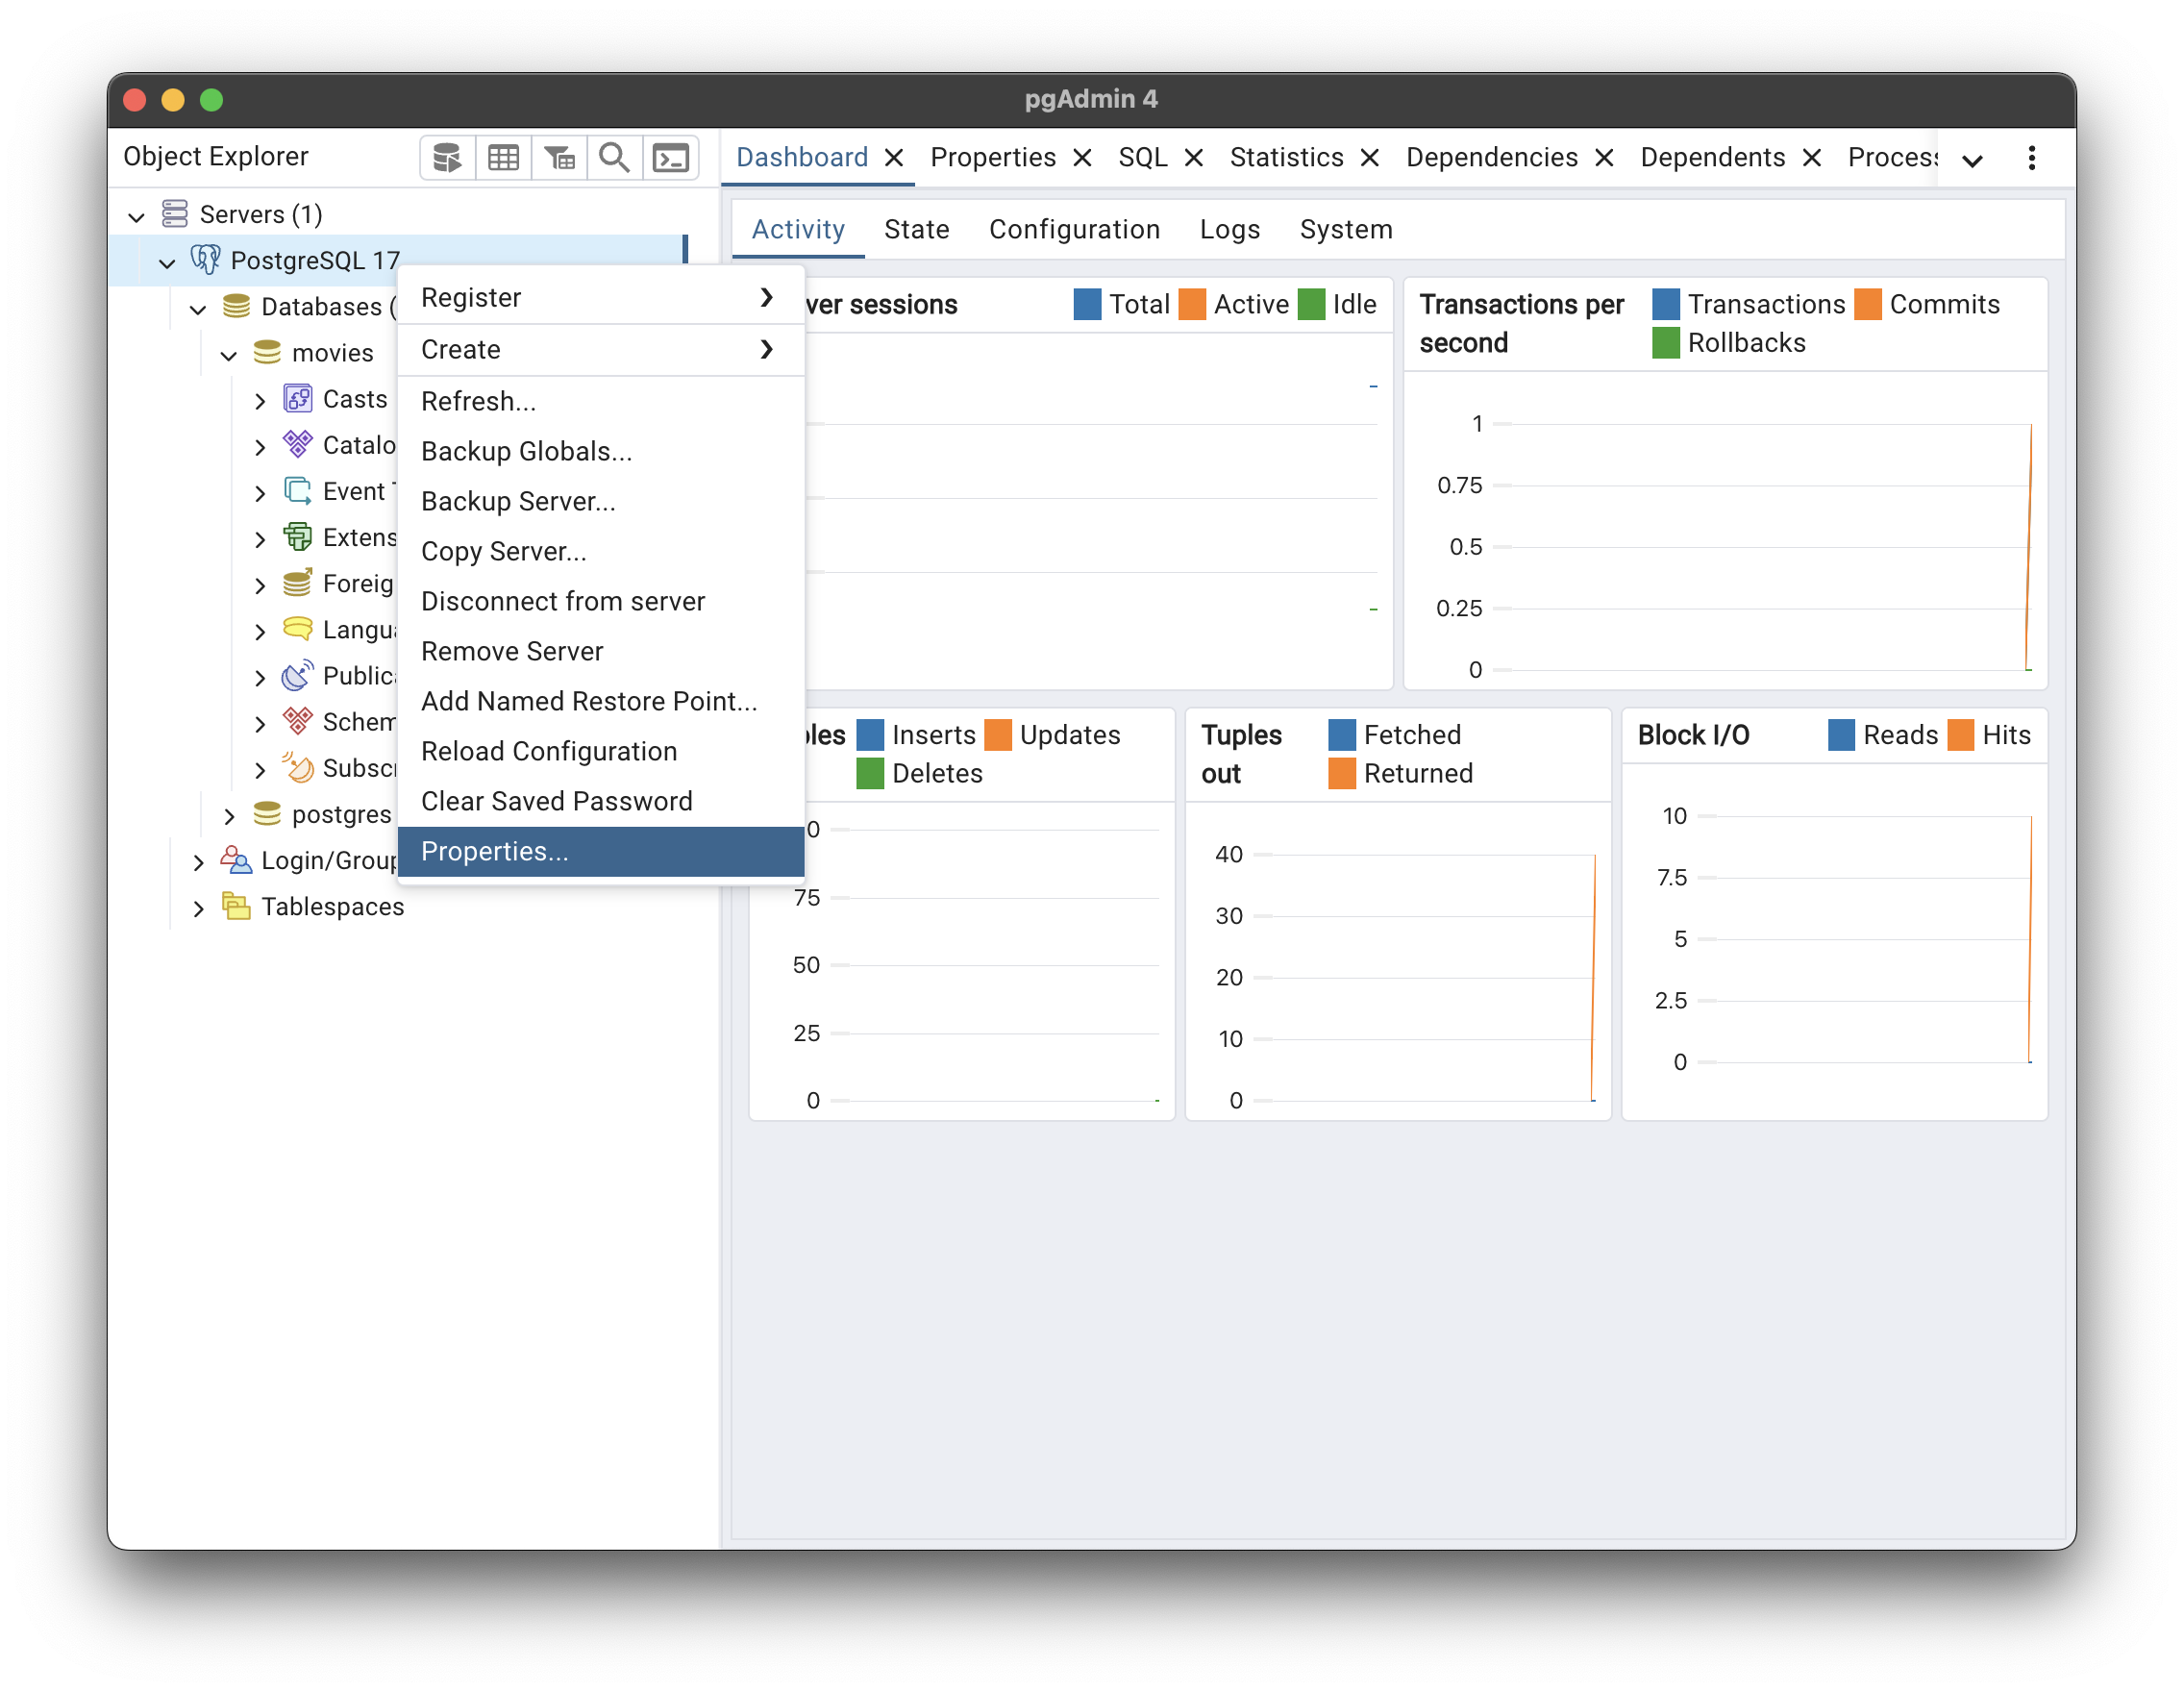Click the View Data table icon

(x=503, y=158)
